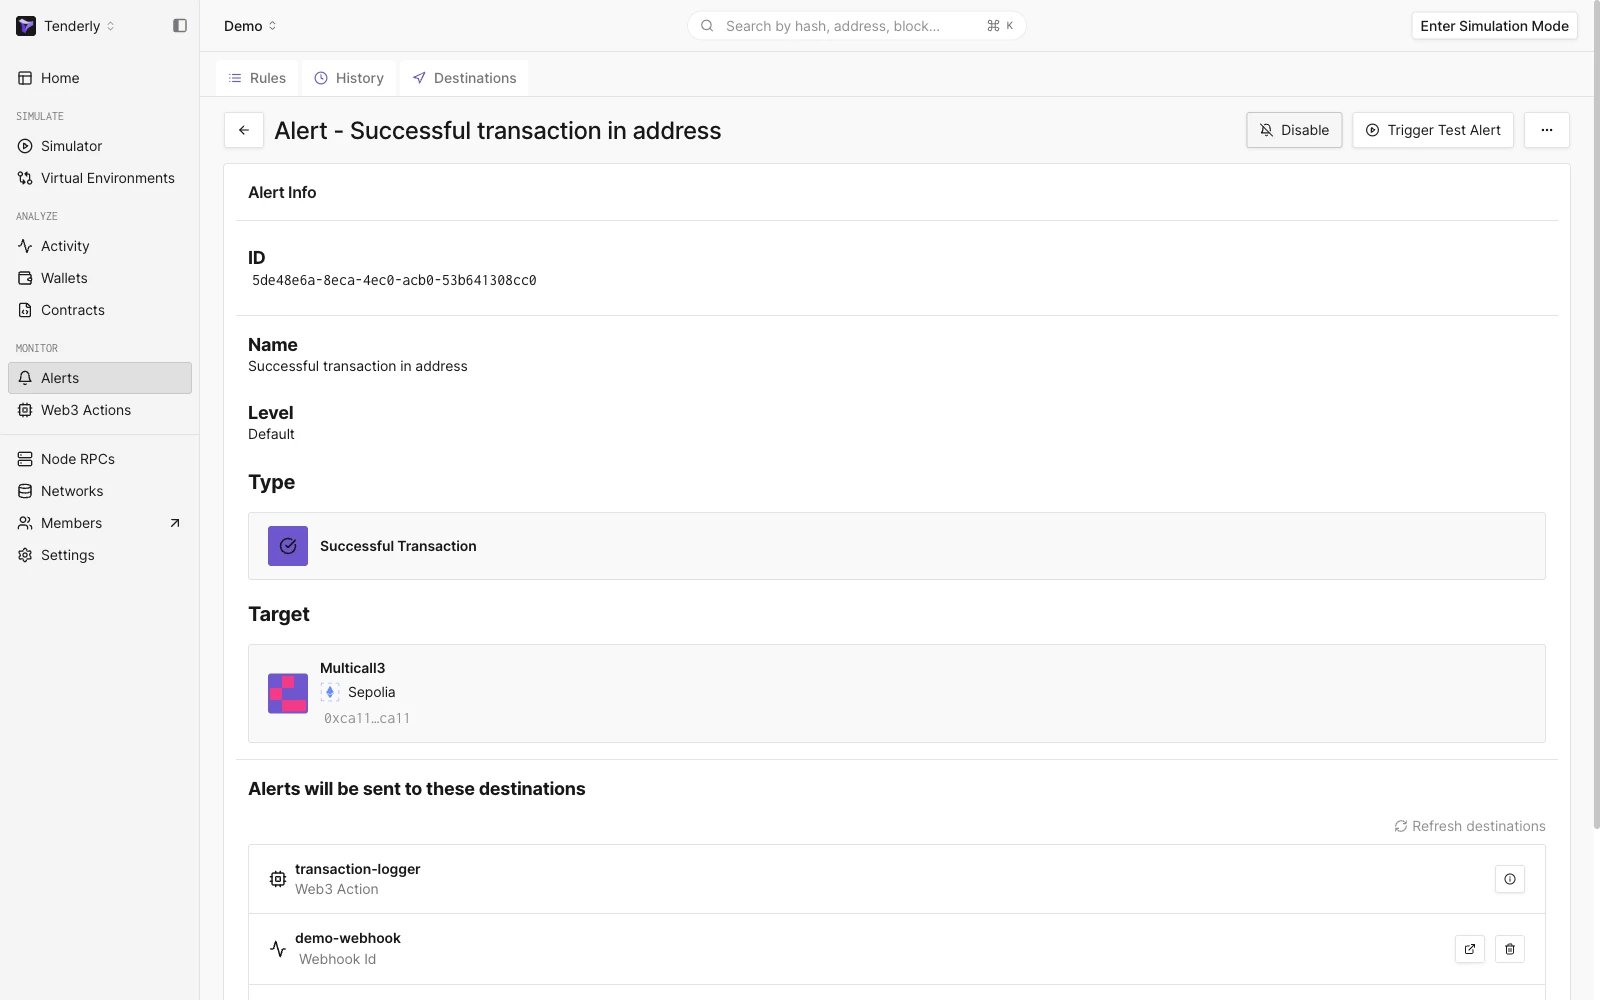1600x1000 pixels.
Task: Click the transaction-logger destination name
Action: 357,869
